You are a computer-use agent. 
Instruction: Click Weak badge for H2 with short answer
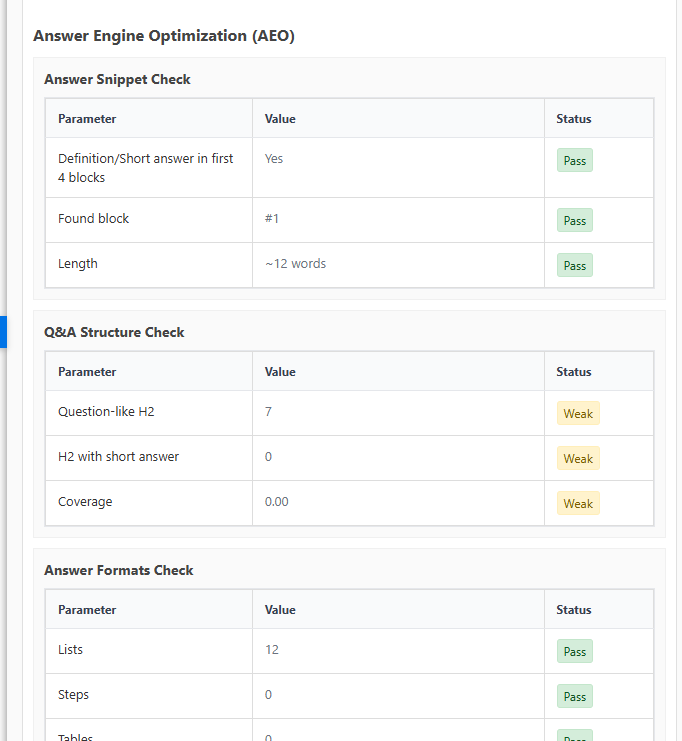coord(578,458)
